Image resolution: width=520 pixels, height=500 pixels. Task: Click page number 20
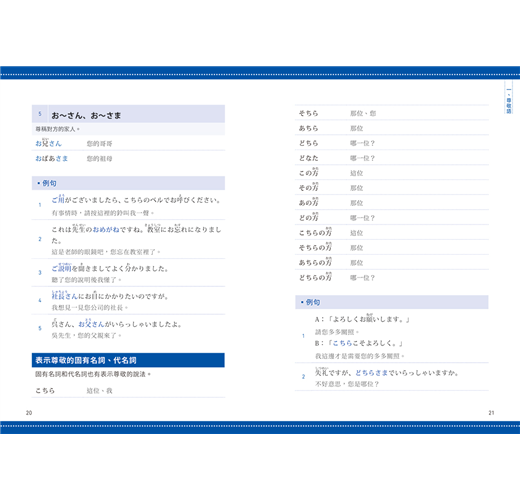click(x=29, y=413)
